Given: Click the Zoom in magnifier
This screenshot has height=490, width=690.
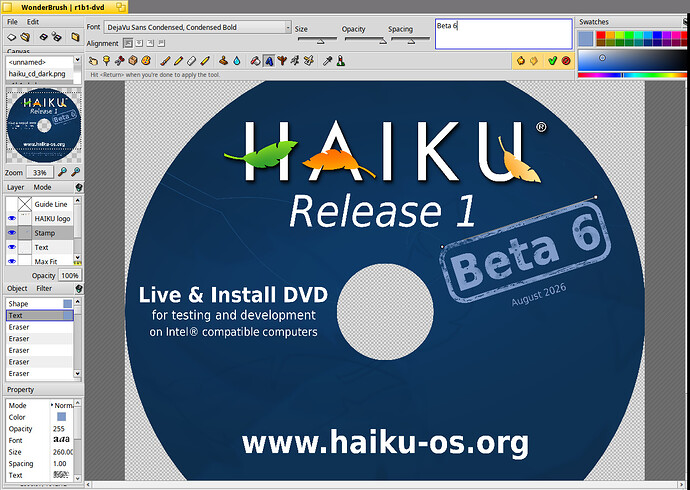Looking at the screenshot, I should point(62,172).
